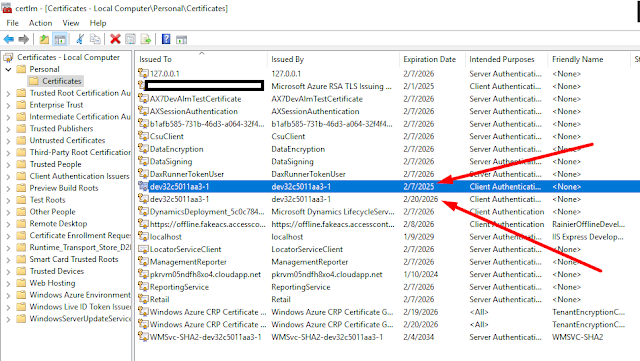This screenshot has height=361, width=640.
Task: Select dev32c5011aa3-1 certificate expiring 2/20/2026
Action: tap(389, 199)
